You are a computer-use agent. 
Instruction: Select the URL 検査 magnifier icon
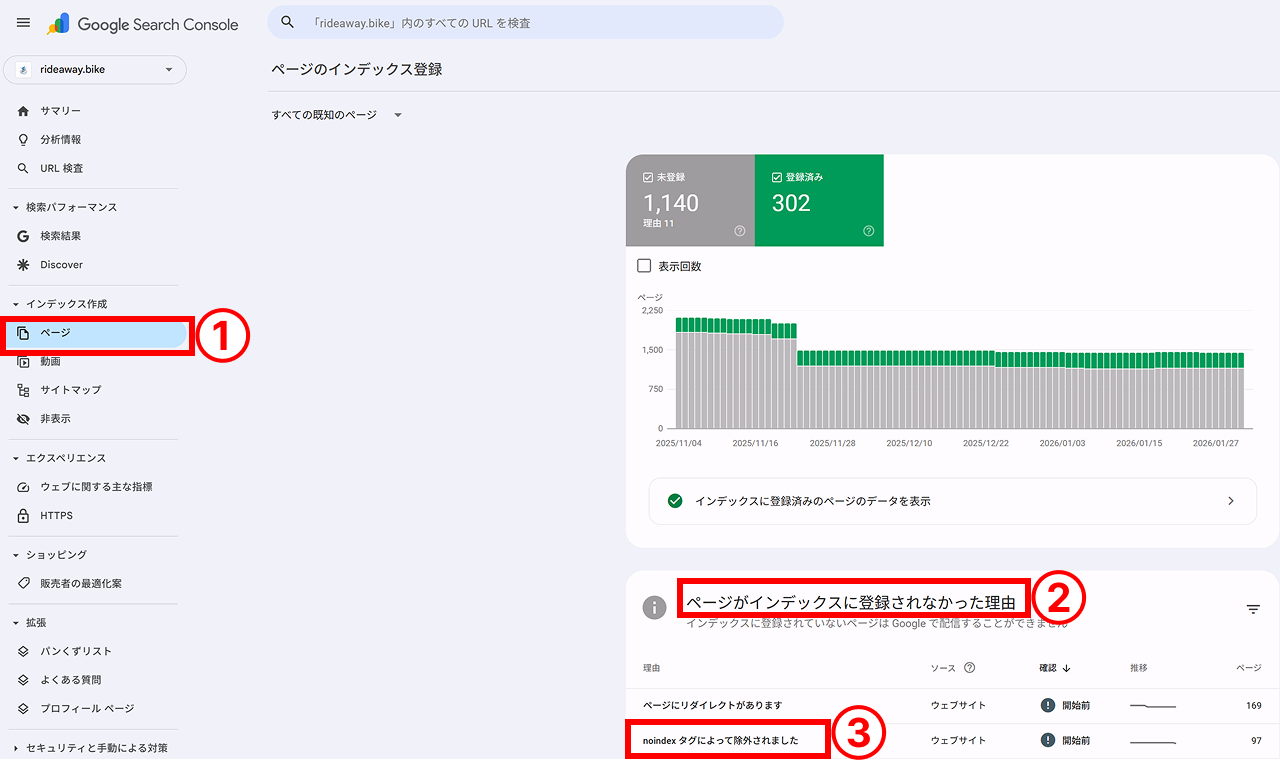tap(22, 168)
